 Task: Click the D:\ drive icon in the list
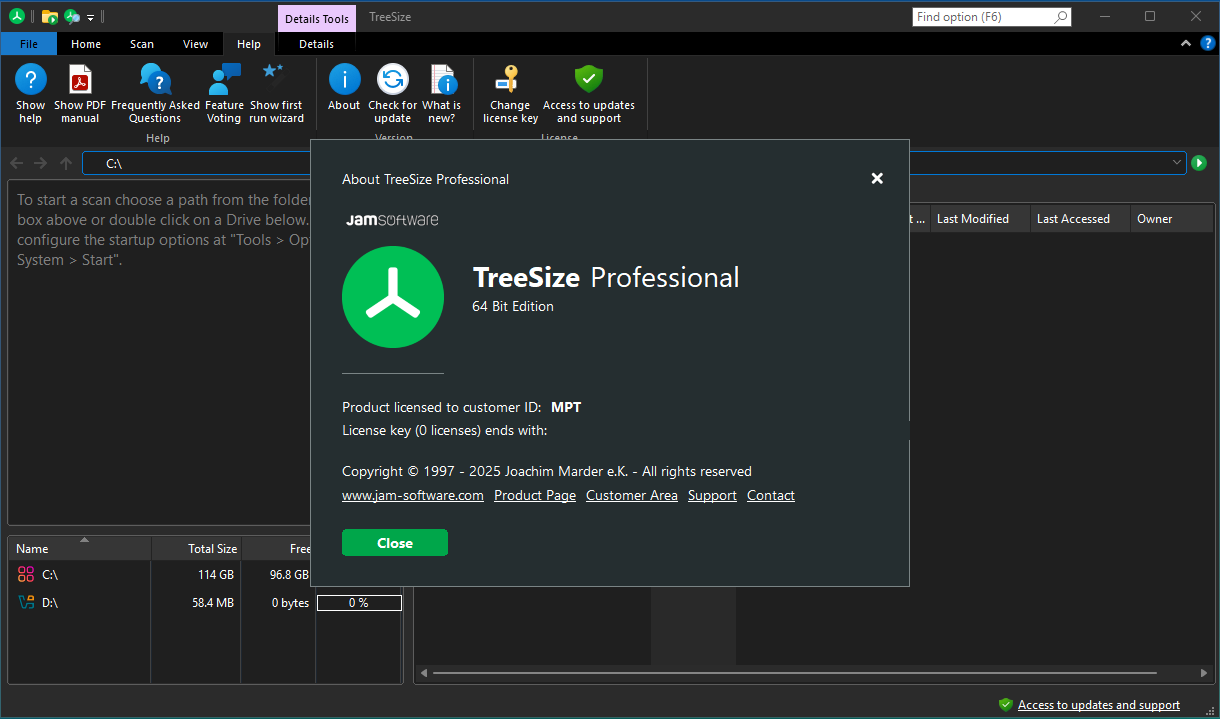coord(26,603)
